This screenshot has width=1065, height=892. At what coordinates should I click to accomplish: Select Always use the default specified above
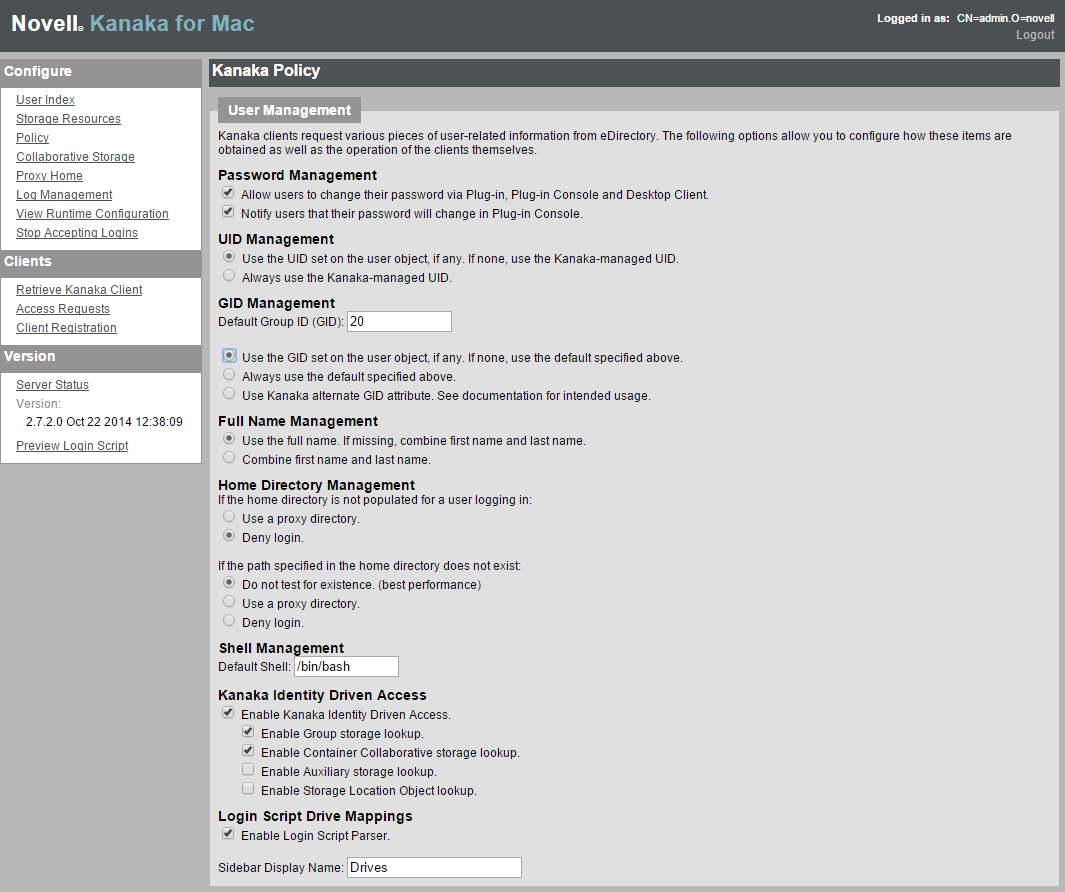[x=230, y=375]
